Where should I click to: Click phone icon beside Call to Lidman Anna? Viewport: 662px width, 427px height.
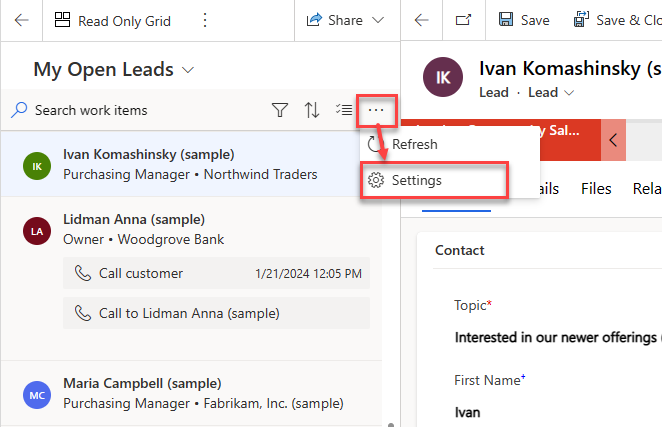[83, 313]
